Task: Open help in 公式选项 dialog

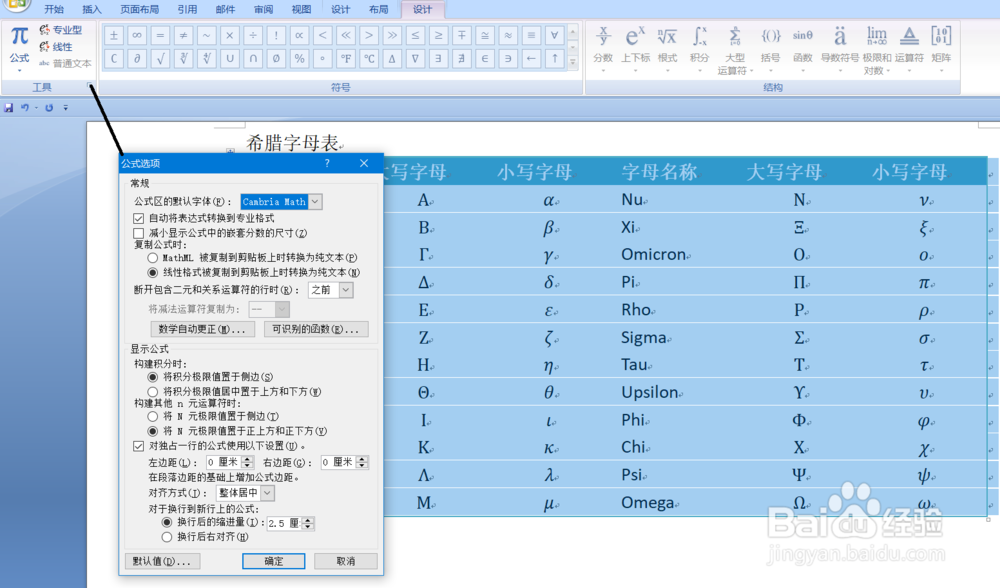Action: 327,163
